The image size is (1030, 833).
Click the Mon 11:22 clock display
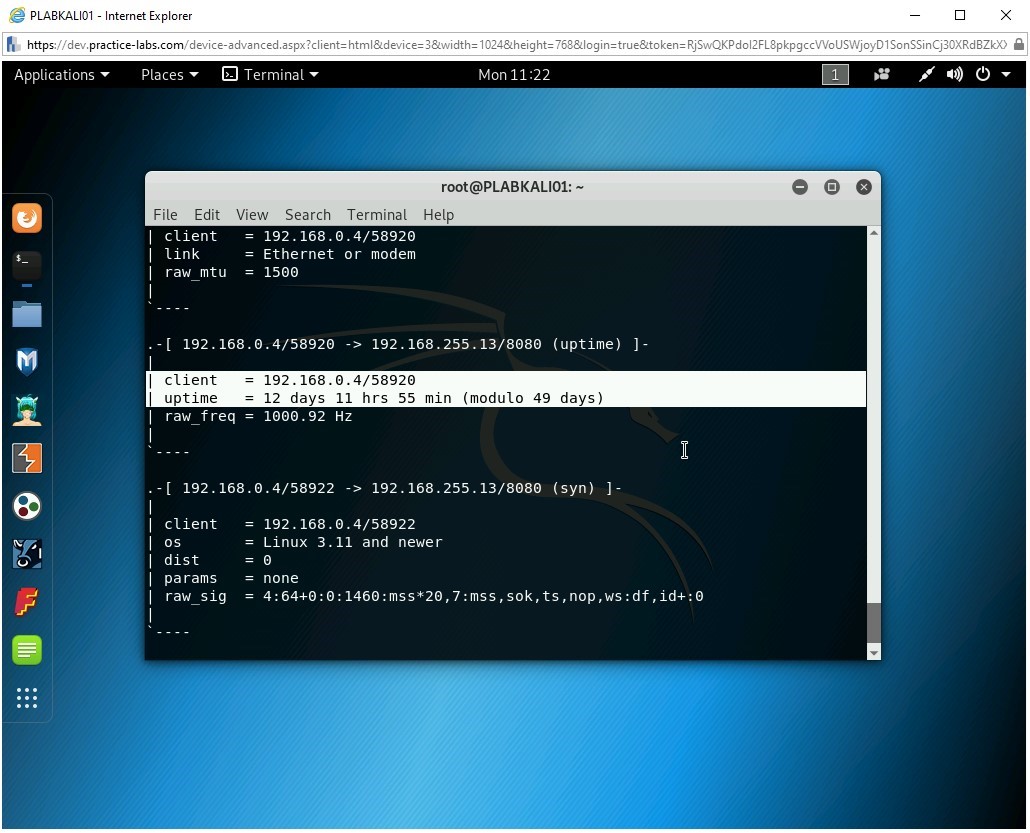514,74
